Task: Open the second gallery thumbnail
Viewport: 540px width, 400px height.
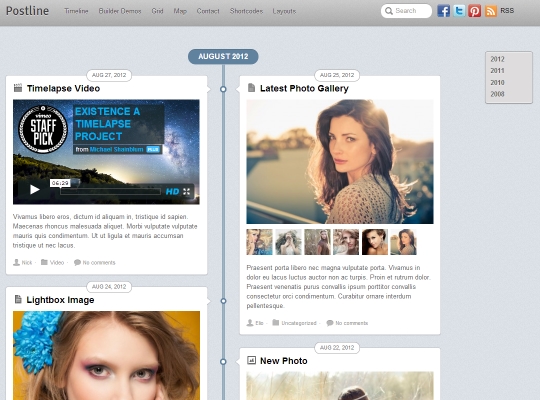Action: click(x=288, y=242)
